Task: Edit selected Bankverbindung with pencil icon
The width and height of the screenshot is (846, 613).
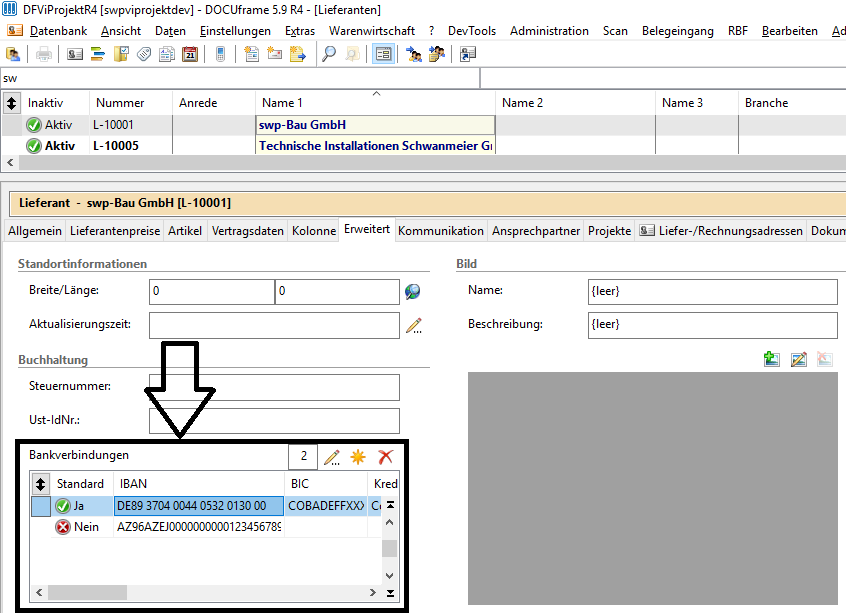Action: (332, 457)
